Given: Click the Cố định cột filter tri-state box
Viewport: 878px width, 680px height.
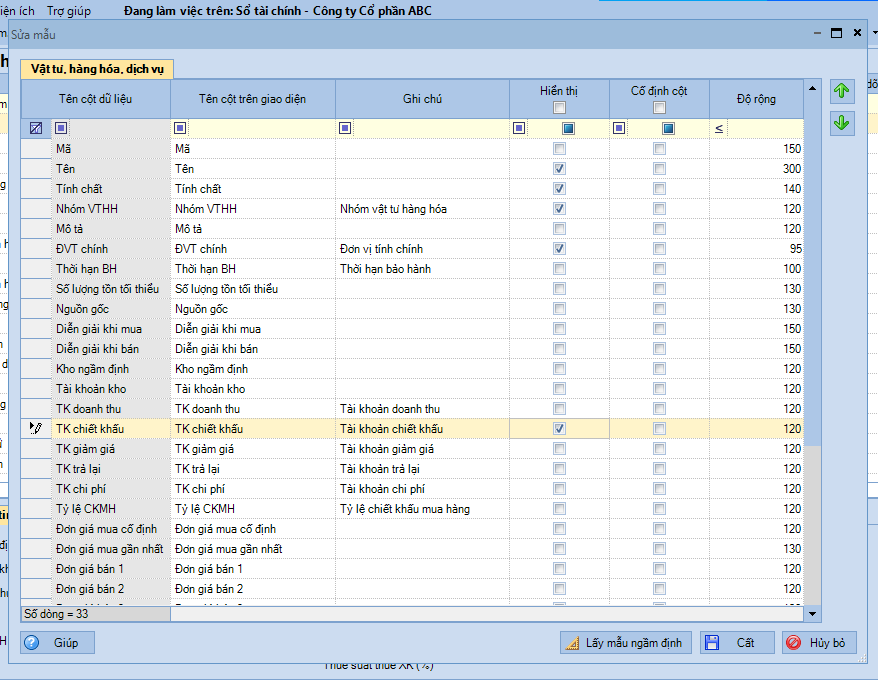Looking at the screenshot, I should 668,129.
